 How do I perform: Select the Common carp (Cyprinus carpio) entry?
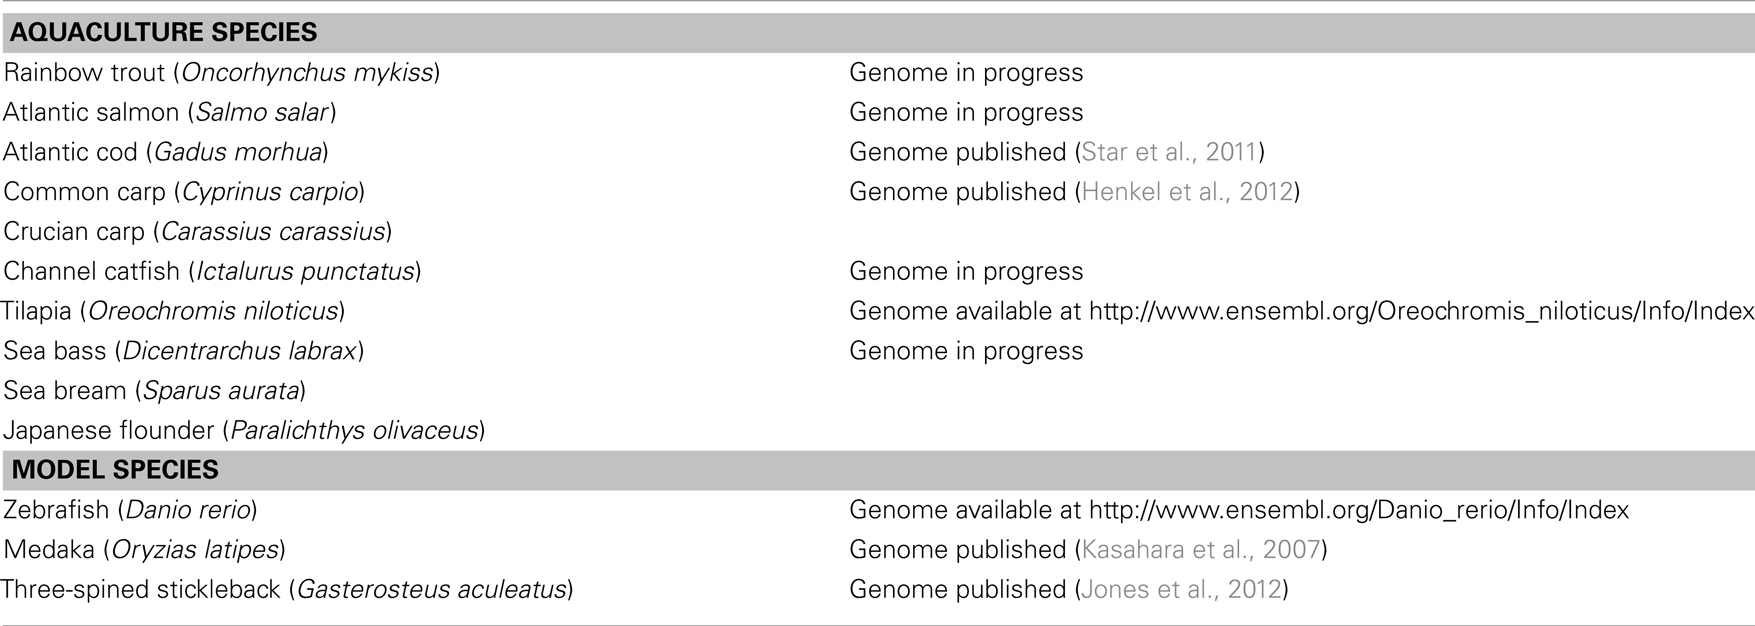(184, 192)
